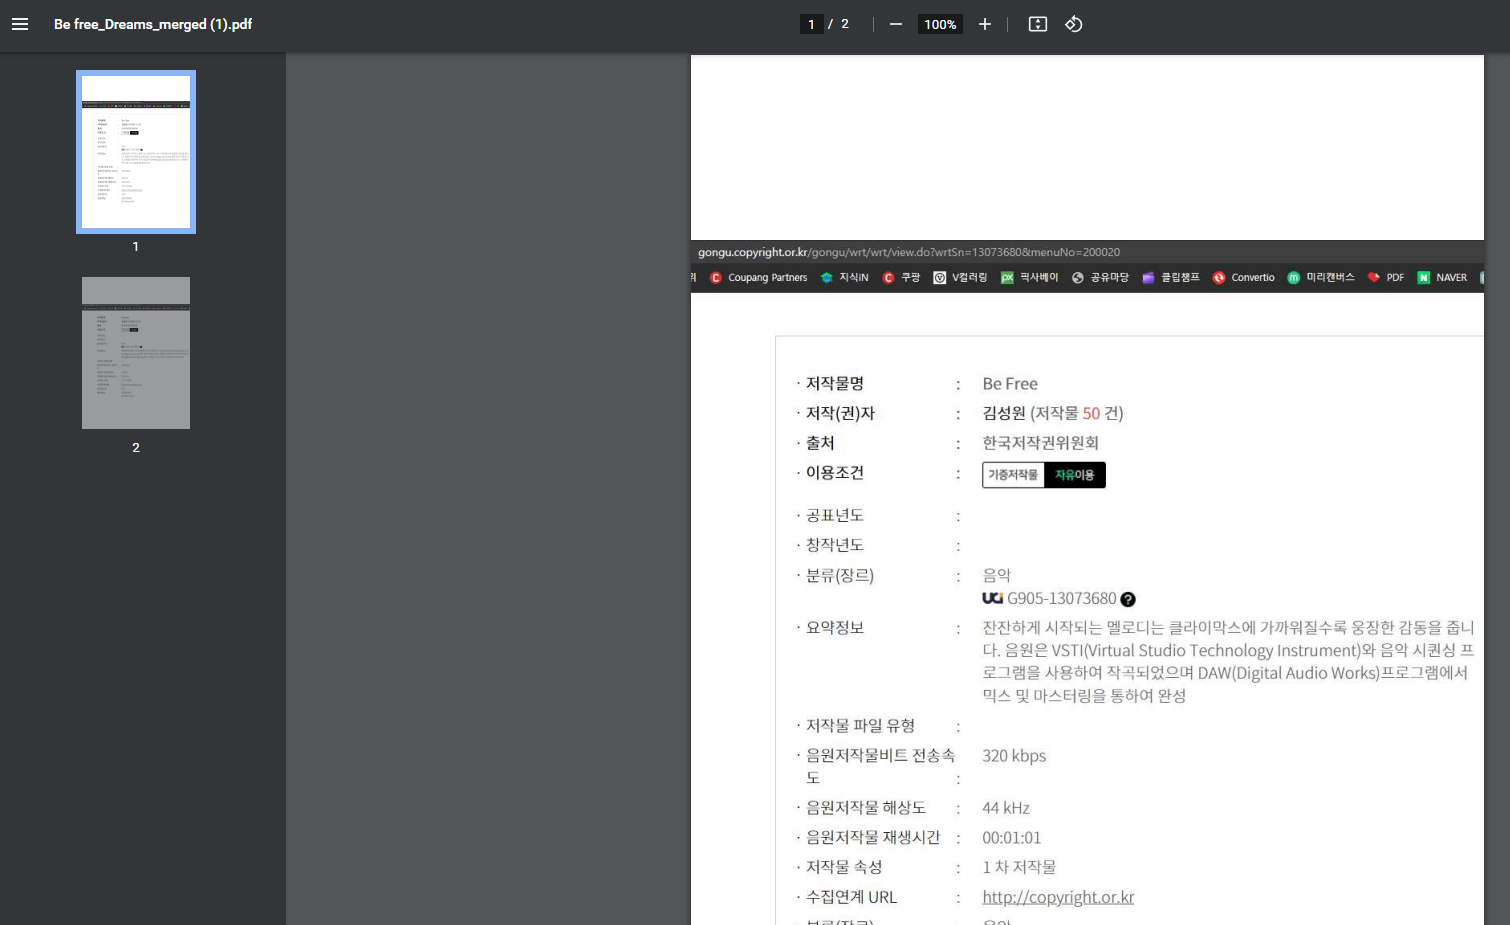
Task: Click the rotate counterclockwise icon
Action: [x=1074, y=24]
